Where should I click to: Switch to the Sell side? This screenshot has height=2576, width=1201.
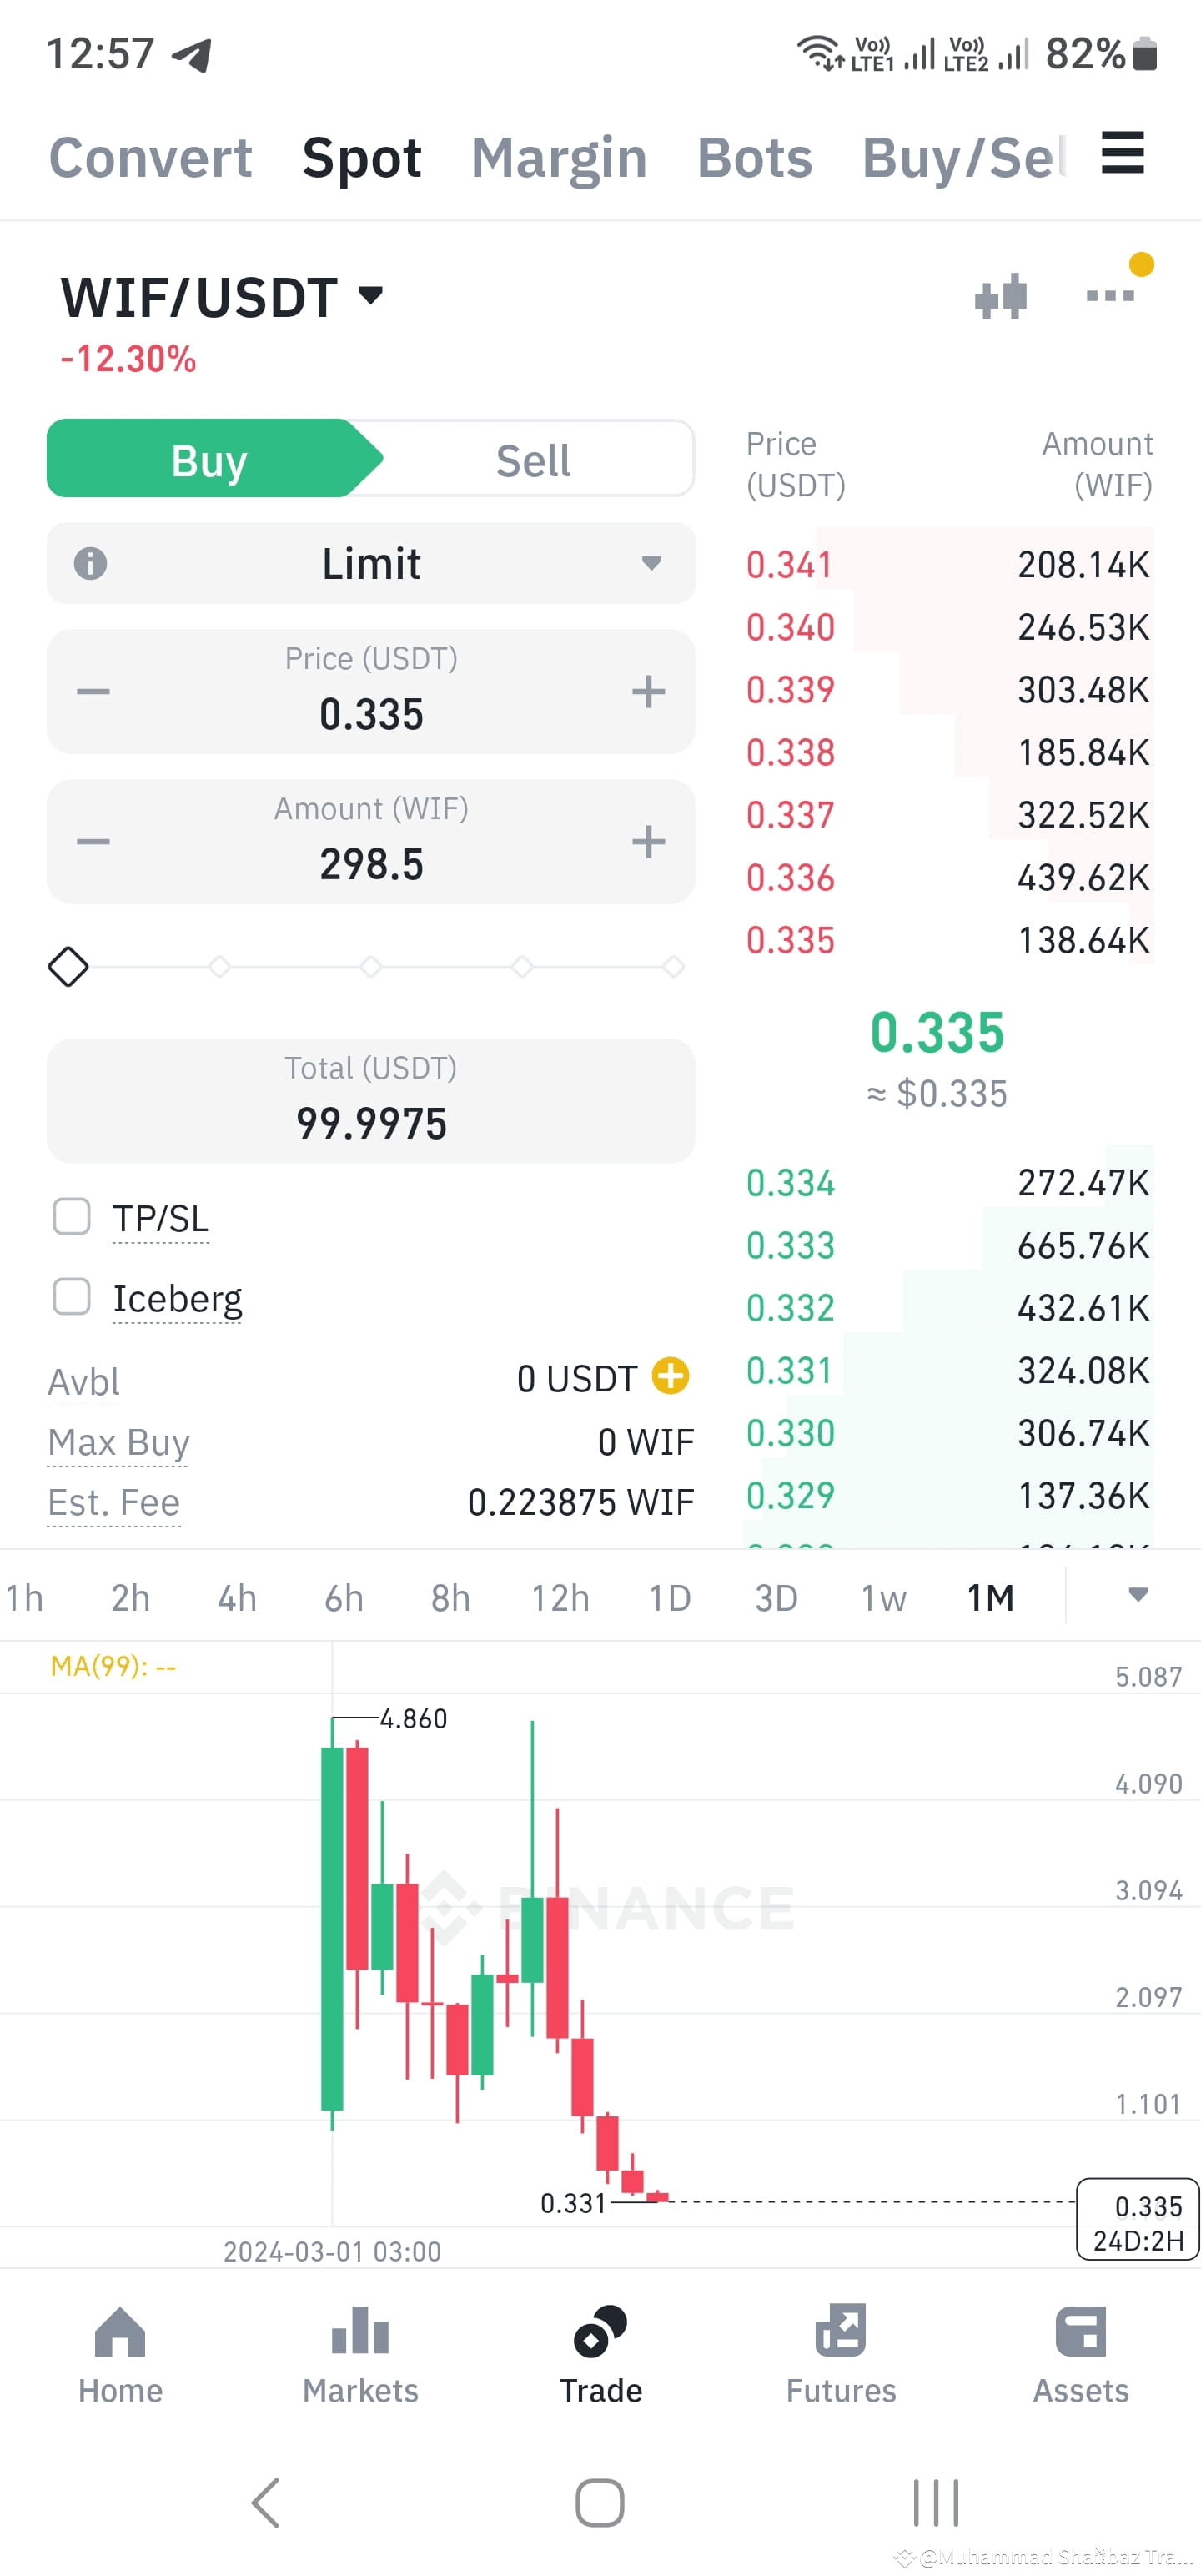pyautogui.click(x=533, y=460)
